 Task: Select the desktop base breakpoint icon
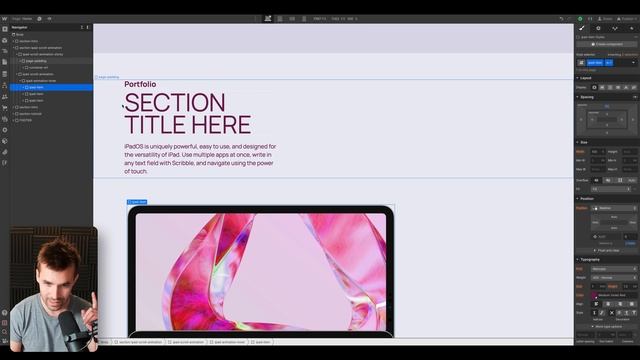pos(268,19)
